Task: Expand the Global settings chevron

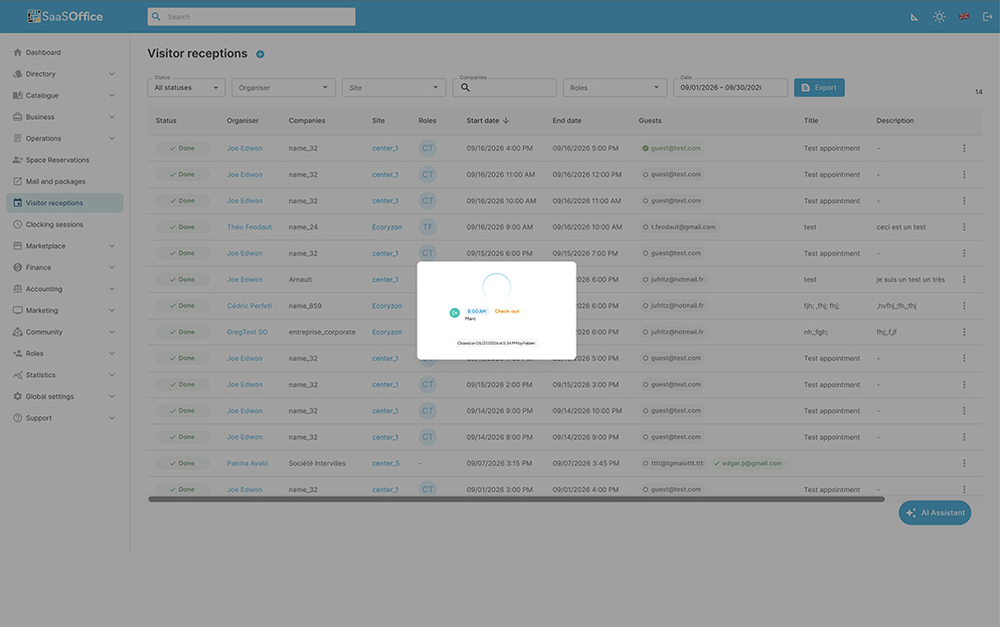Action: tap(112, 397)
